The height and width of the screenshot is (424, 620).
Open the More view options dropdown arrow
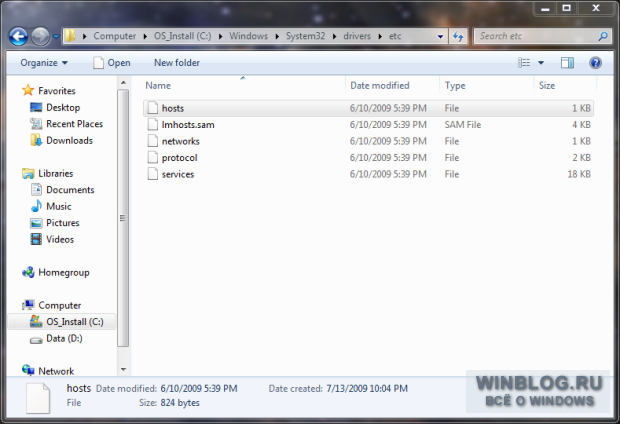pos(541,63)
